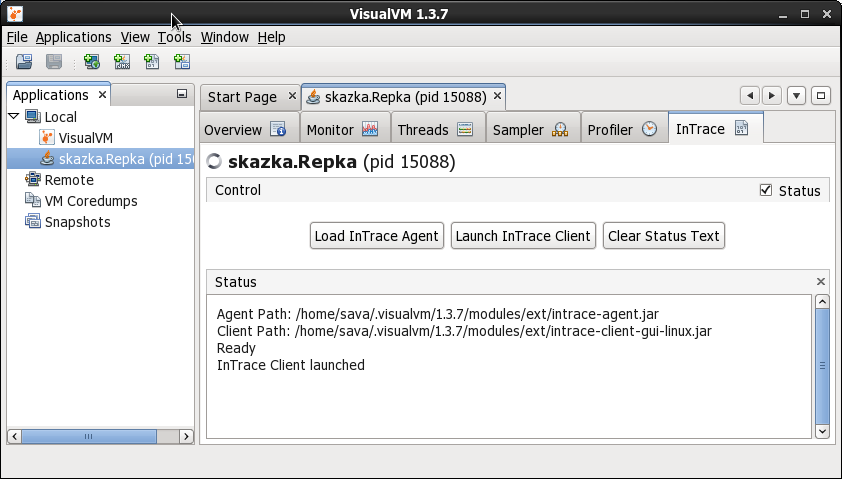This screenshot has height=479, width=842.
Task: Open the Sampler tab
Action: click(533, 129)
